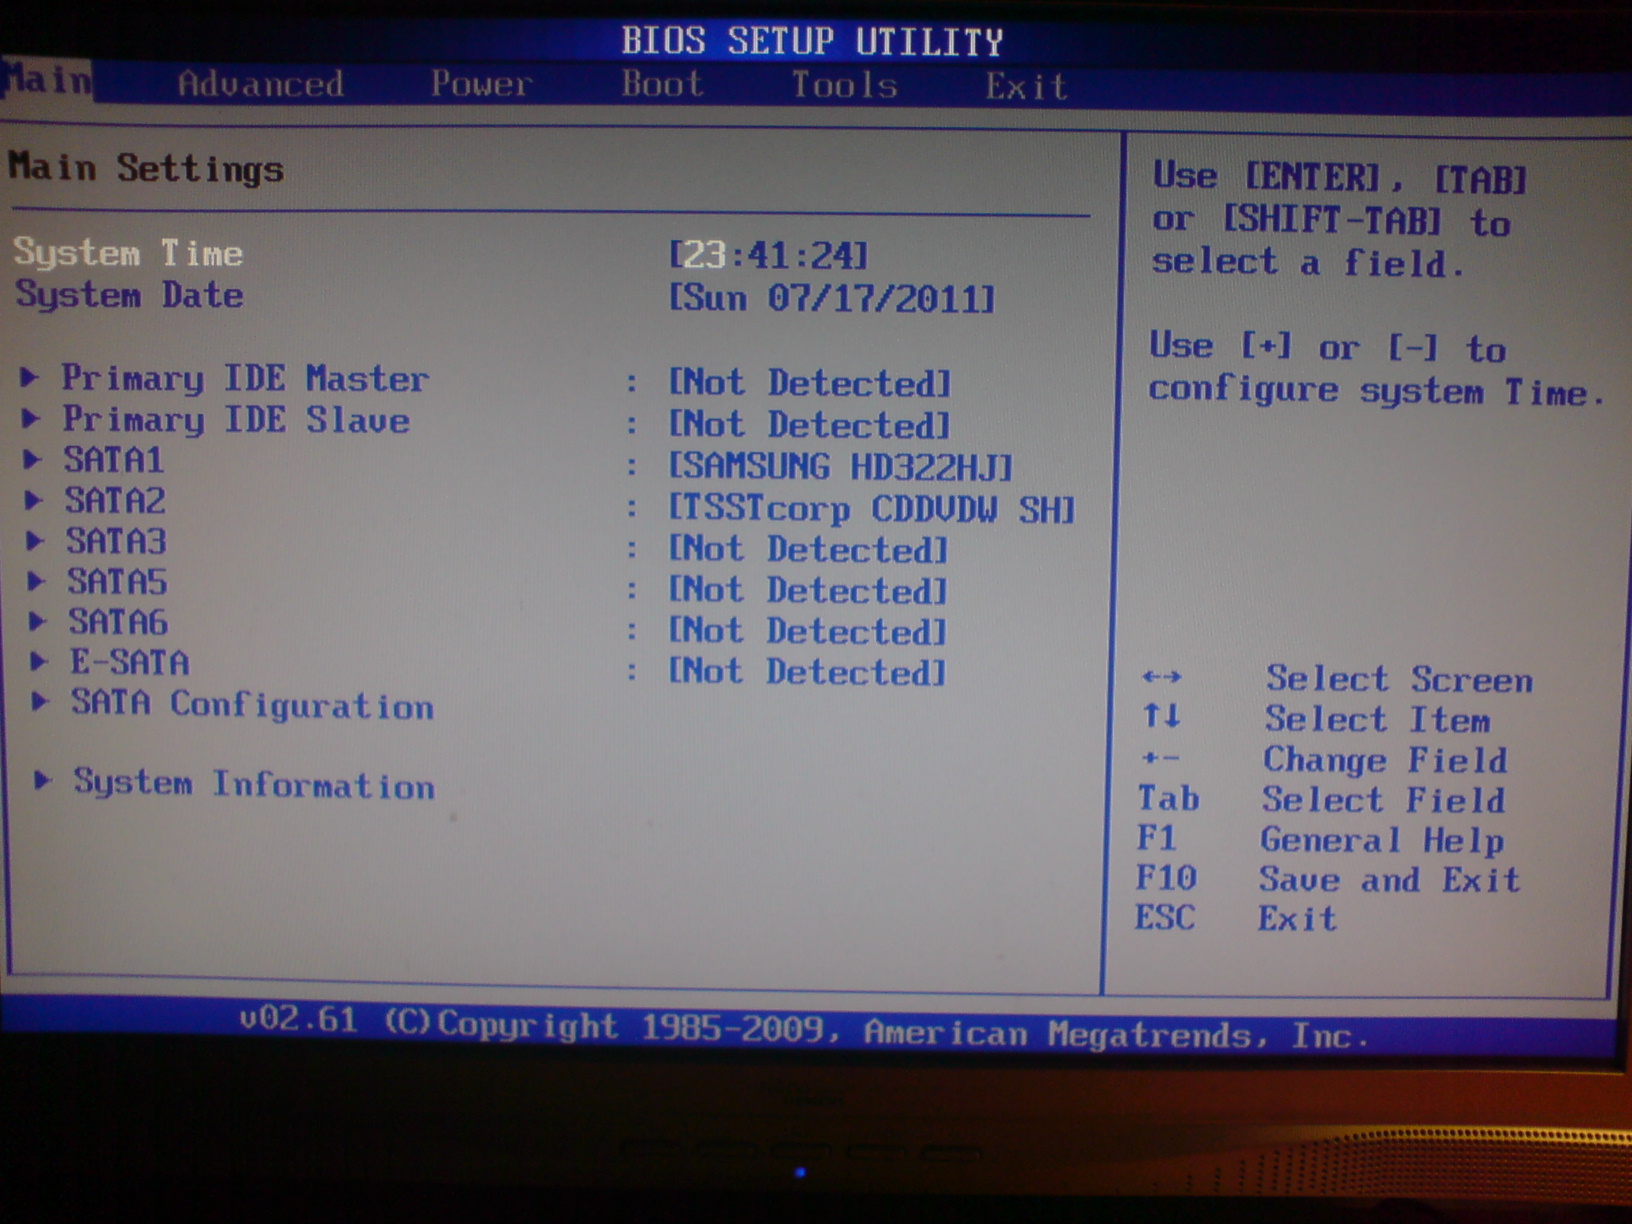The width and height of the screenshot is (1632, 1224).
Task: Expand the SATA3 arrow
Action: (35, 541)
